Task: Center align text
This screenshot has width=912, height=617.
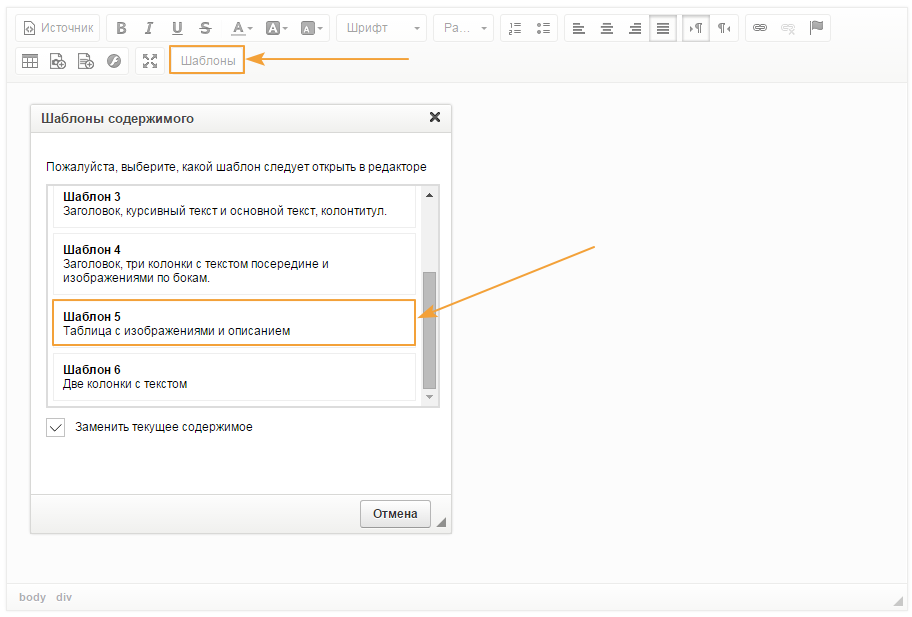Action: [x=607, y=28]
